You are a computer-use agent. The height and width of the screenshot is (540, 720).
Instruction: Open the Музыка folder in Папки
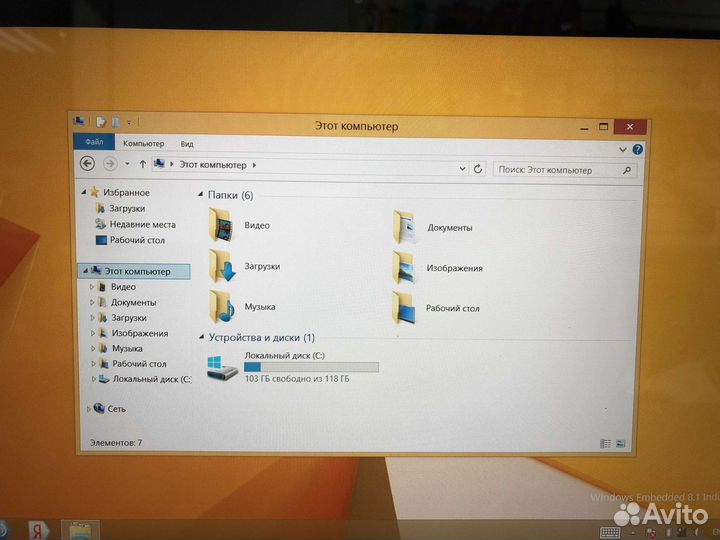242,306
